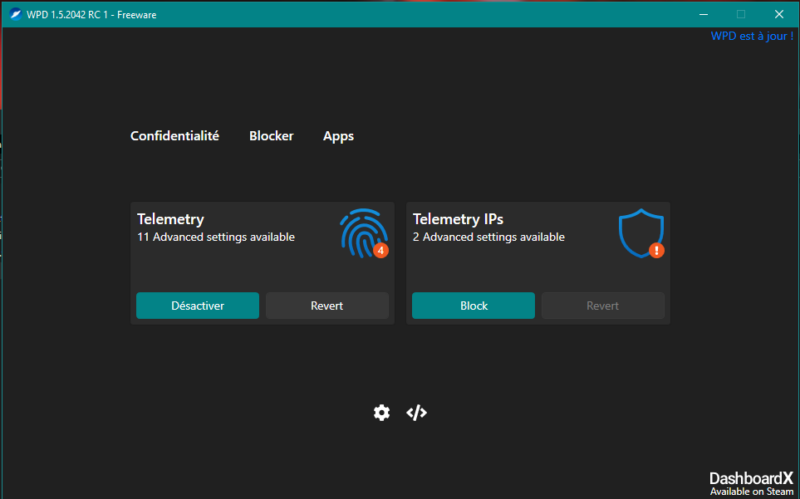Click the Telemetry IPs shield icon
This screenshot has height=499, width=800.
coord(639,232)
